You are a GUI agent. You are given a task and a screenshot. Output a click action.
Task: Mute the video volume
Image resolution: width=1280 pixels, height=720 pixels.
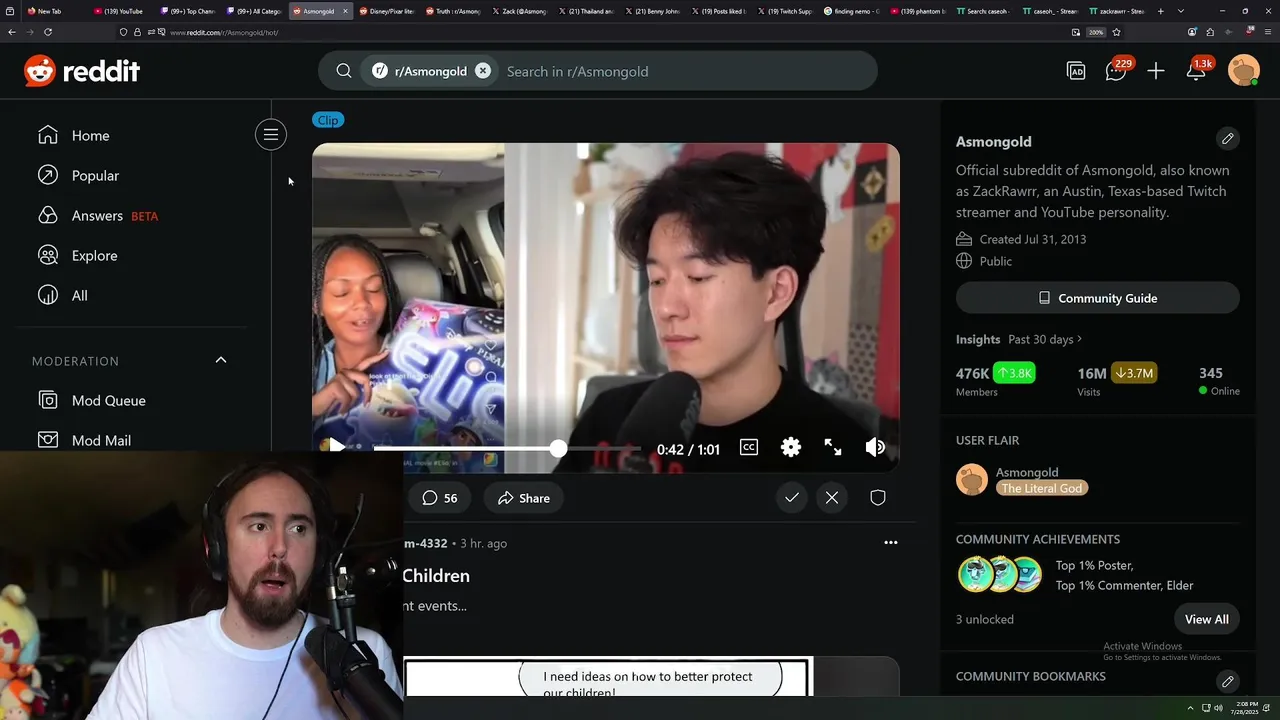point(875,447)
